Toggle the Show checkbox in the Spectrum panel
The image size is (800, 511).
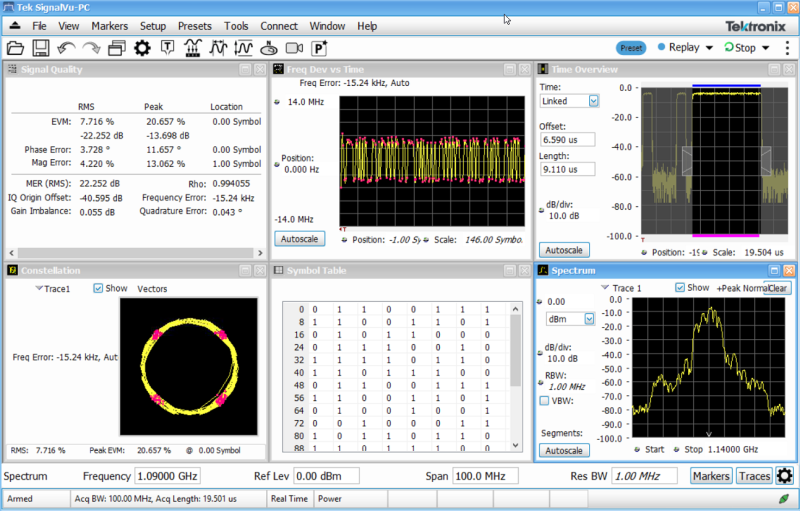(680, 288)
